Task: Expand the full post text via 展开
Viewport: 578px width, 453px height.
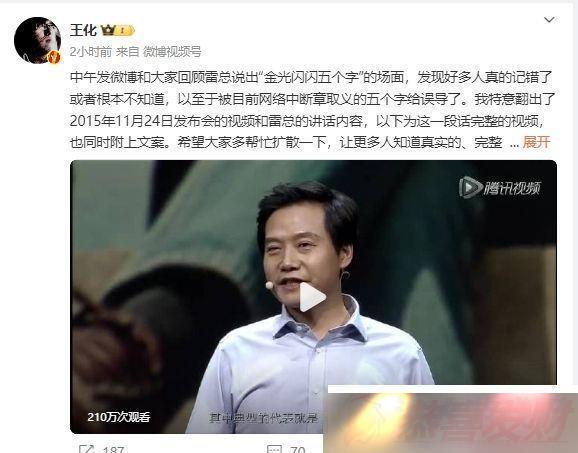Action: (536, 142)
